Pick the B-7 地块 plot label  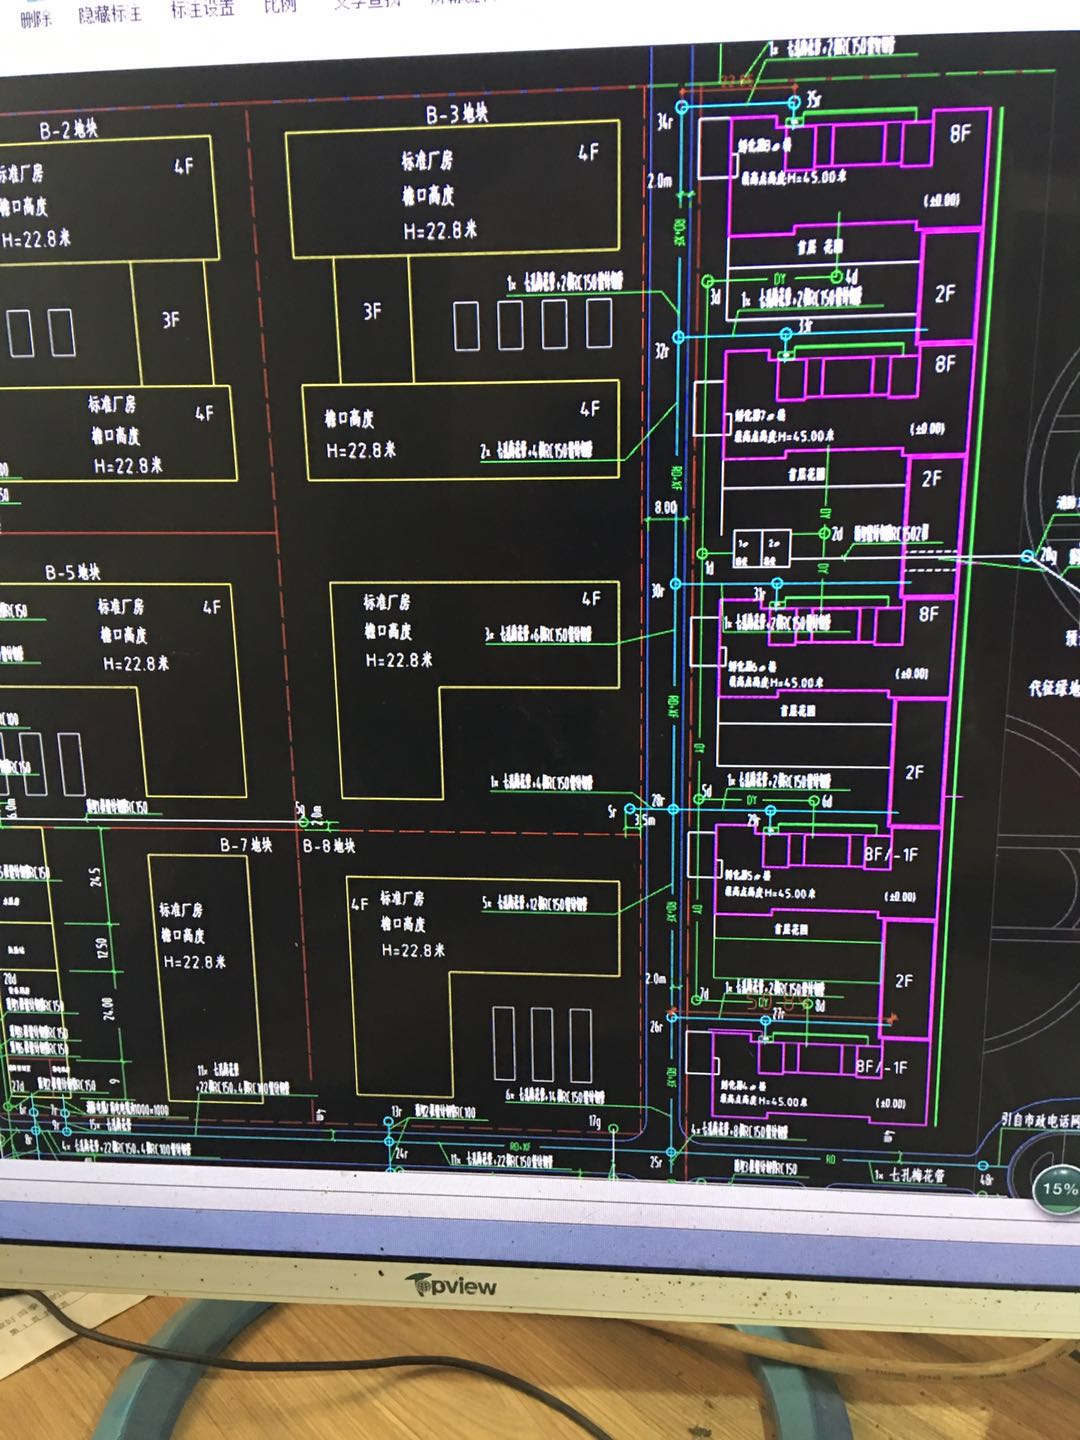point(246,845)
